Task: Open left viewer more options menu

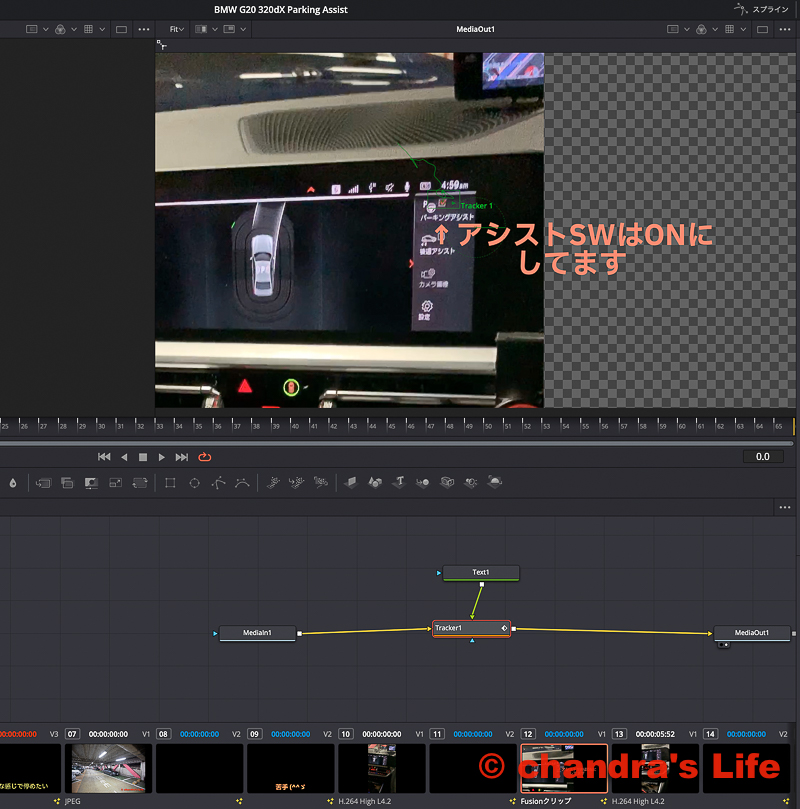Action: coord(144,29)
